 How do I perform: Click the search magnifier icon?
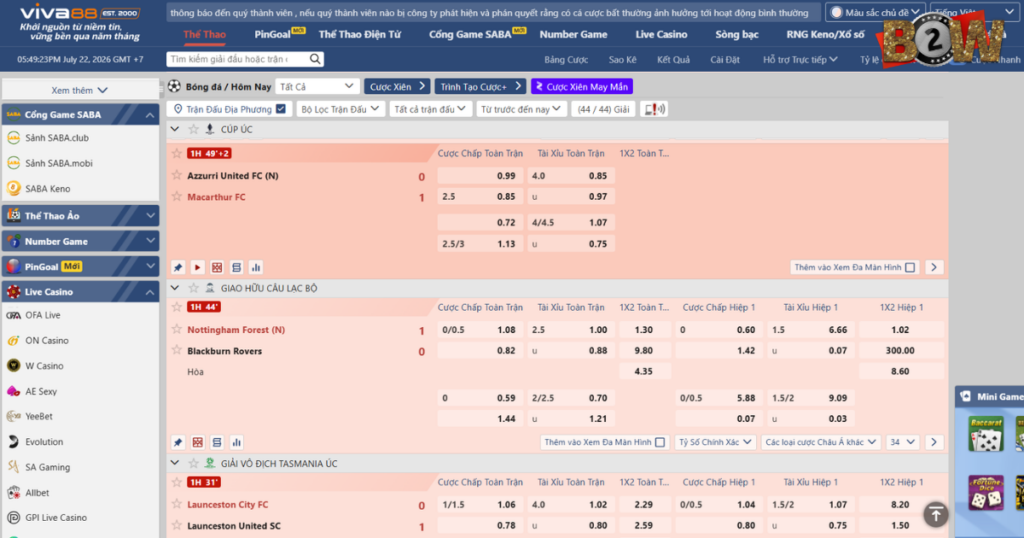[x=315, y=59]
